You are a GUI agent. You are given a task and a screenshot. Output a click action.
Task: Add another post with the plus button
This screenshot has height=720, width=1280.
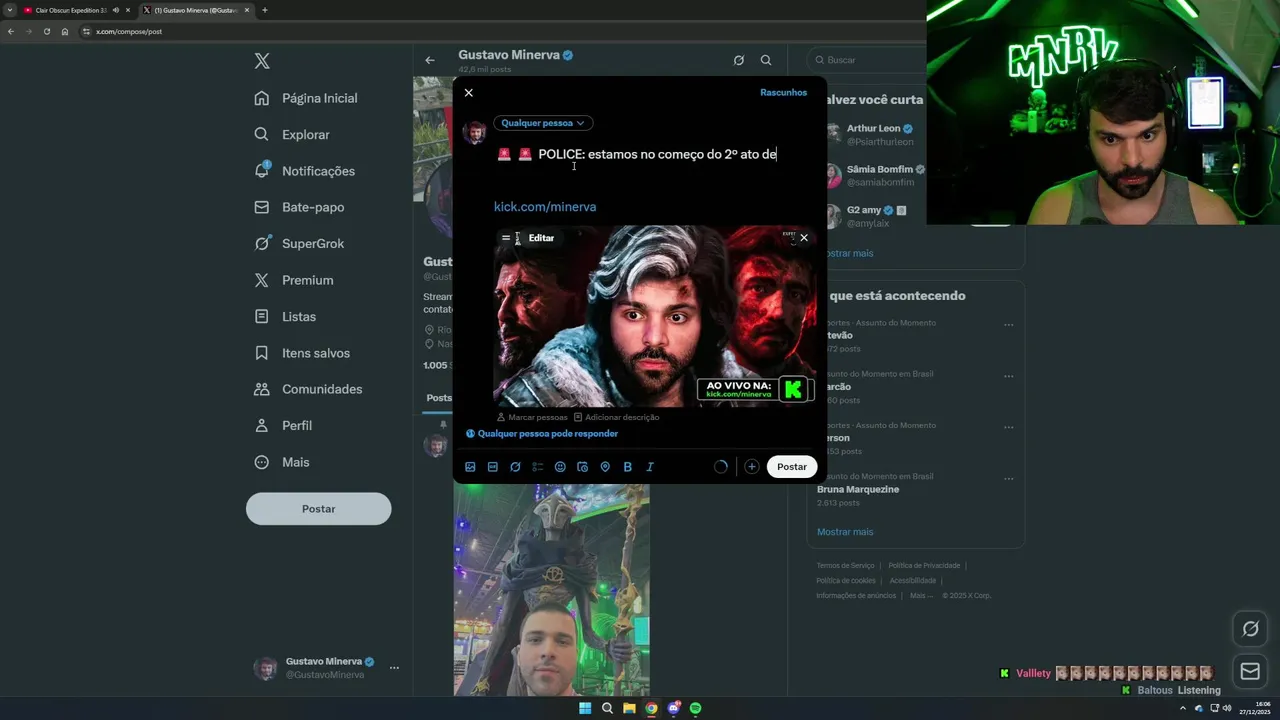[751, 467]
